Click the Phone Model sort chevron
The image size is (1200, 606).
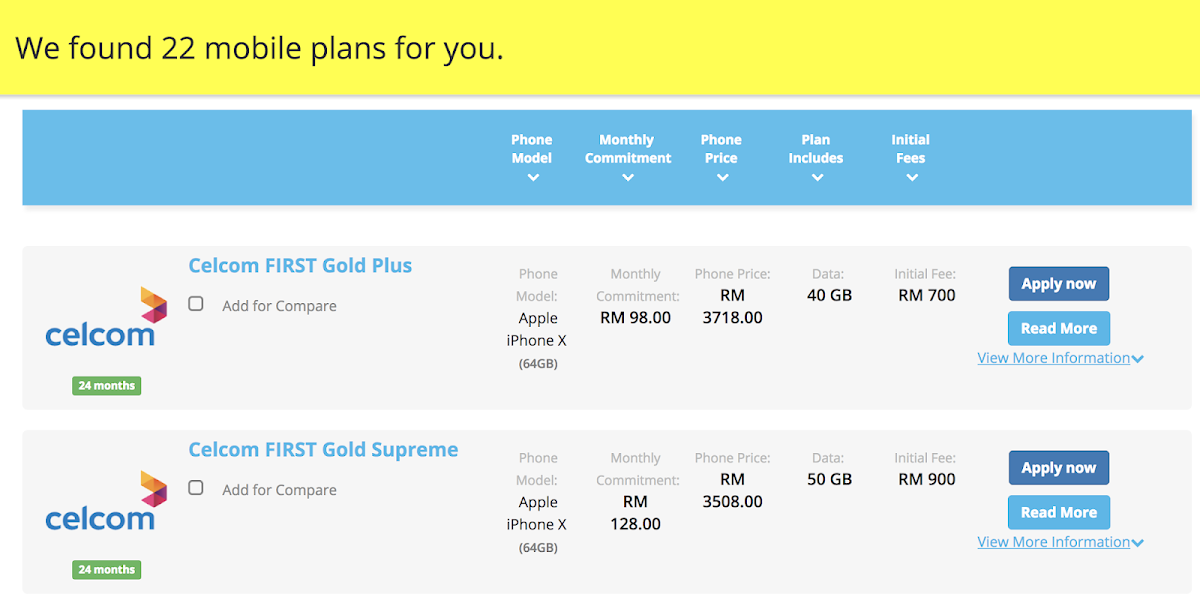(x=533, y=178)
